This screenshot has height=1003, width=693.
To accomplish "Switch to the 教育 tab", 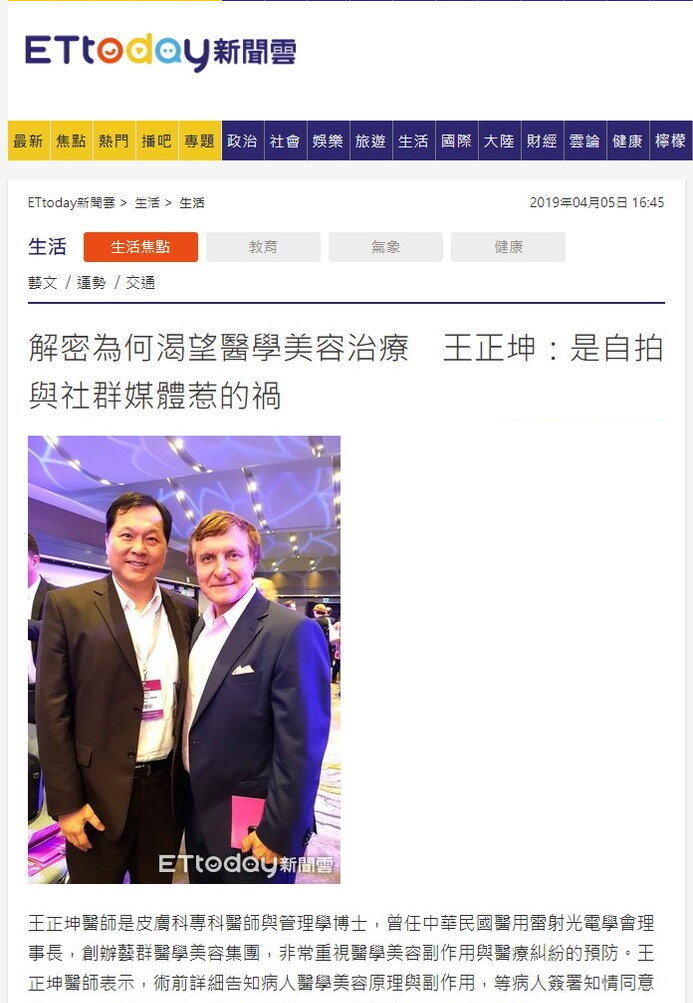I will (x=263, y=247).
